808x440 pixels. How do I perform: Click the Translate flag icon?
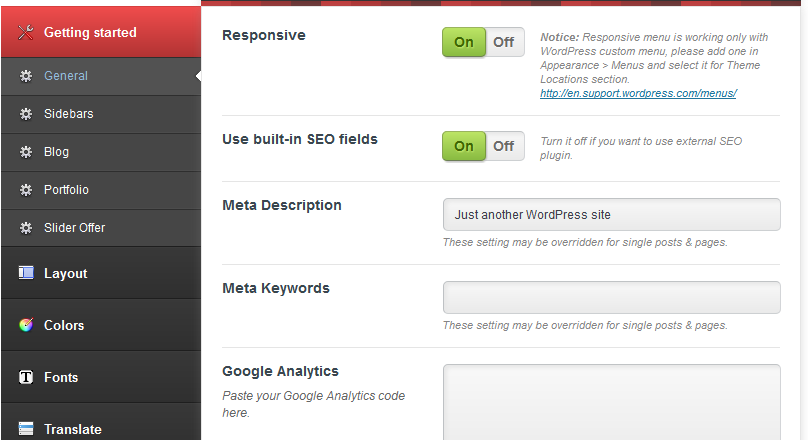click(x=26, y=429)
